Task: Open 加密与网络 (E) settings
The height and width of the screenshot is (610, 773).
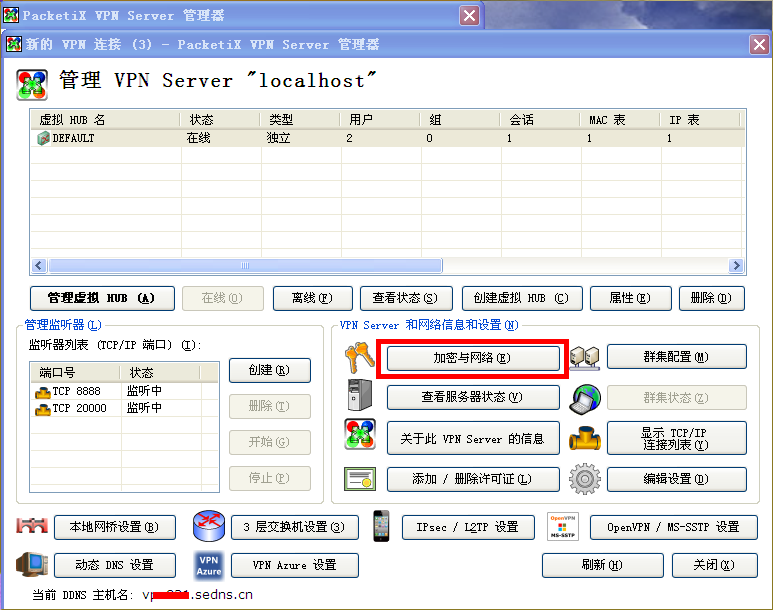Action: [473, 358]
